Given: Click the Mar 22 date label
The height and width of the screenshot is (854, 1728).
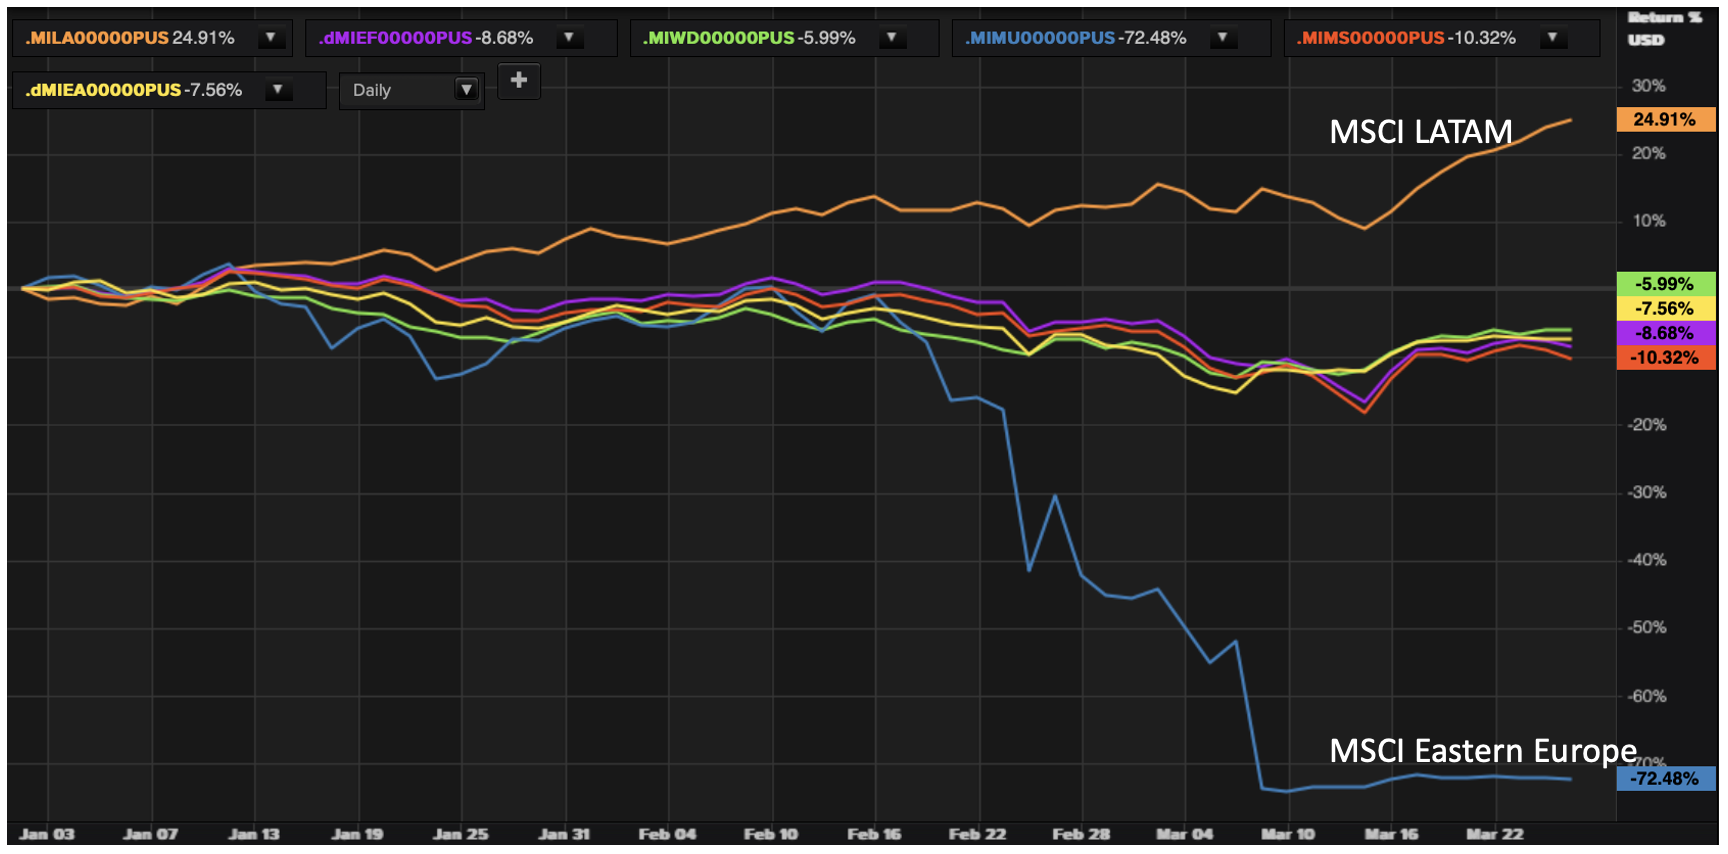Looking at the screenshot, I should click(1495, 834).
